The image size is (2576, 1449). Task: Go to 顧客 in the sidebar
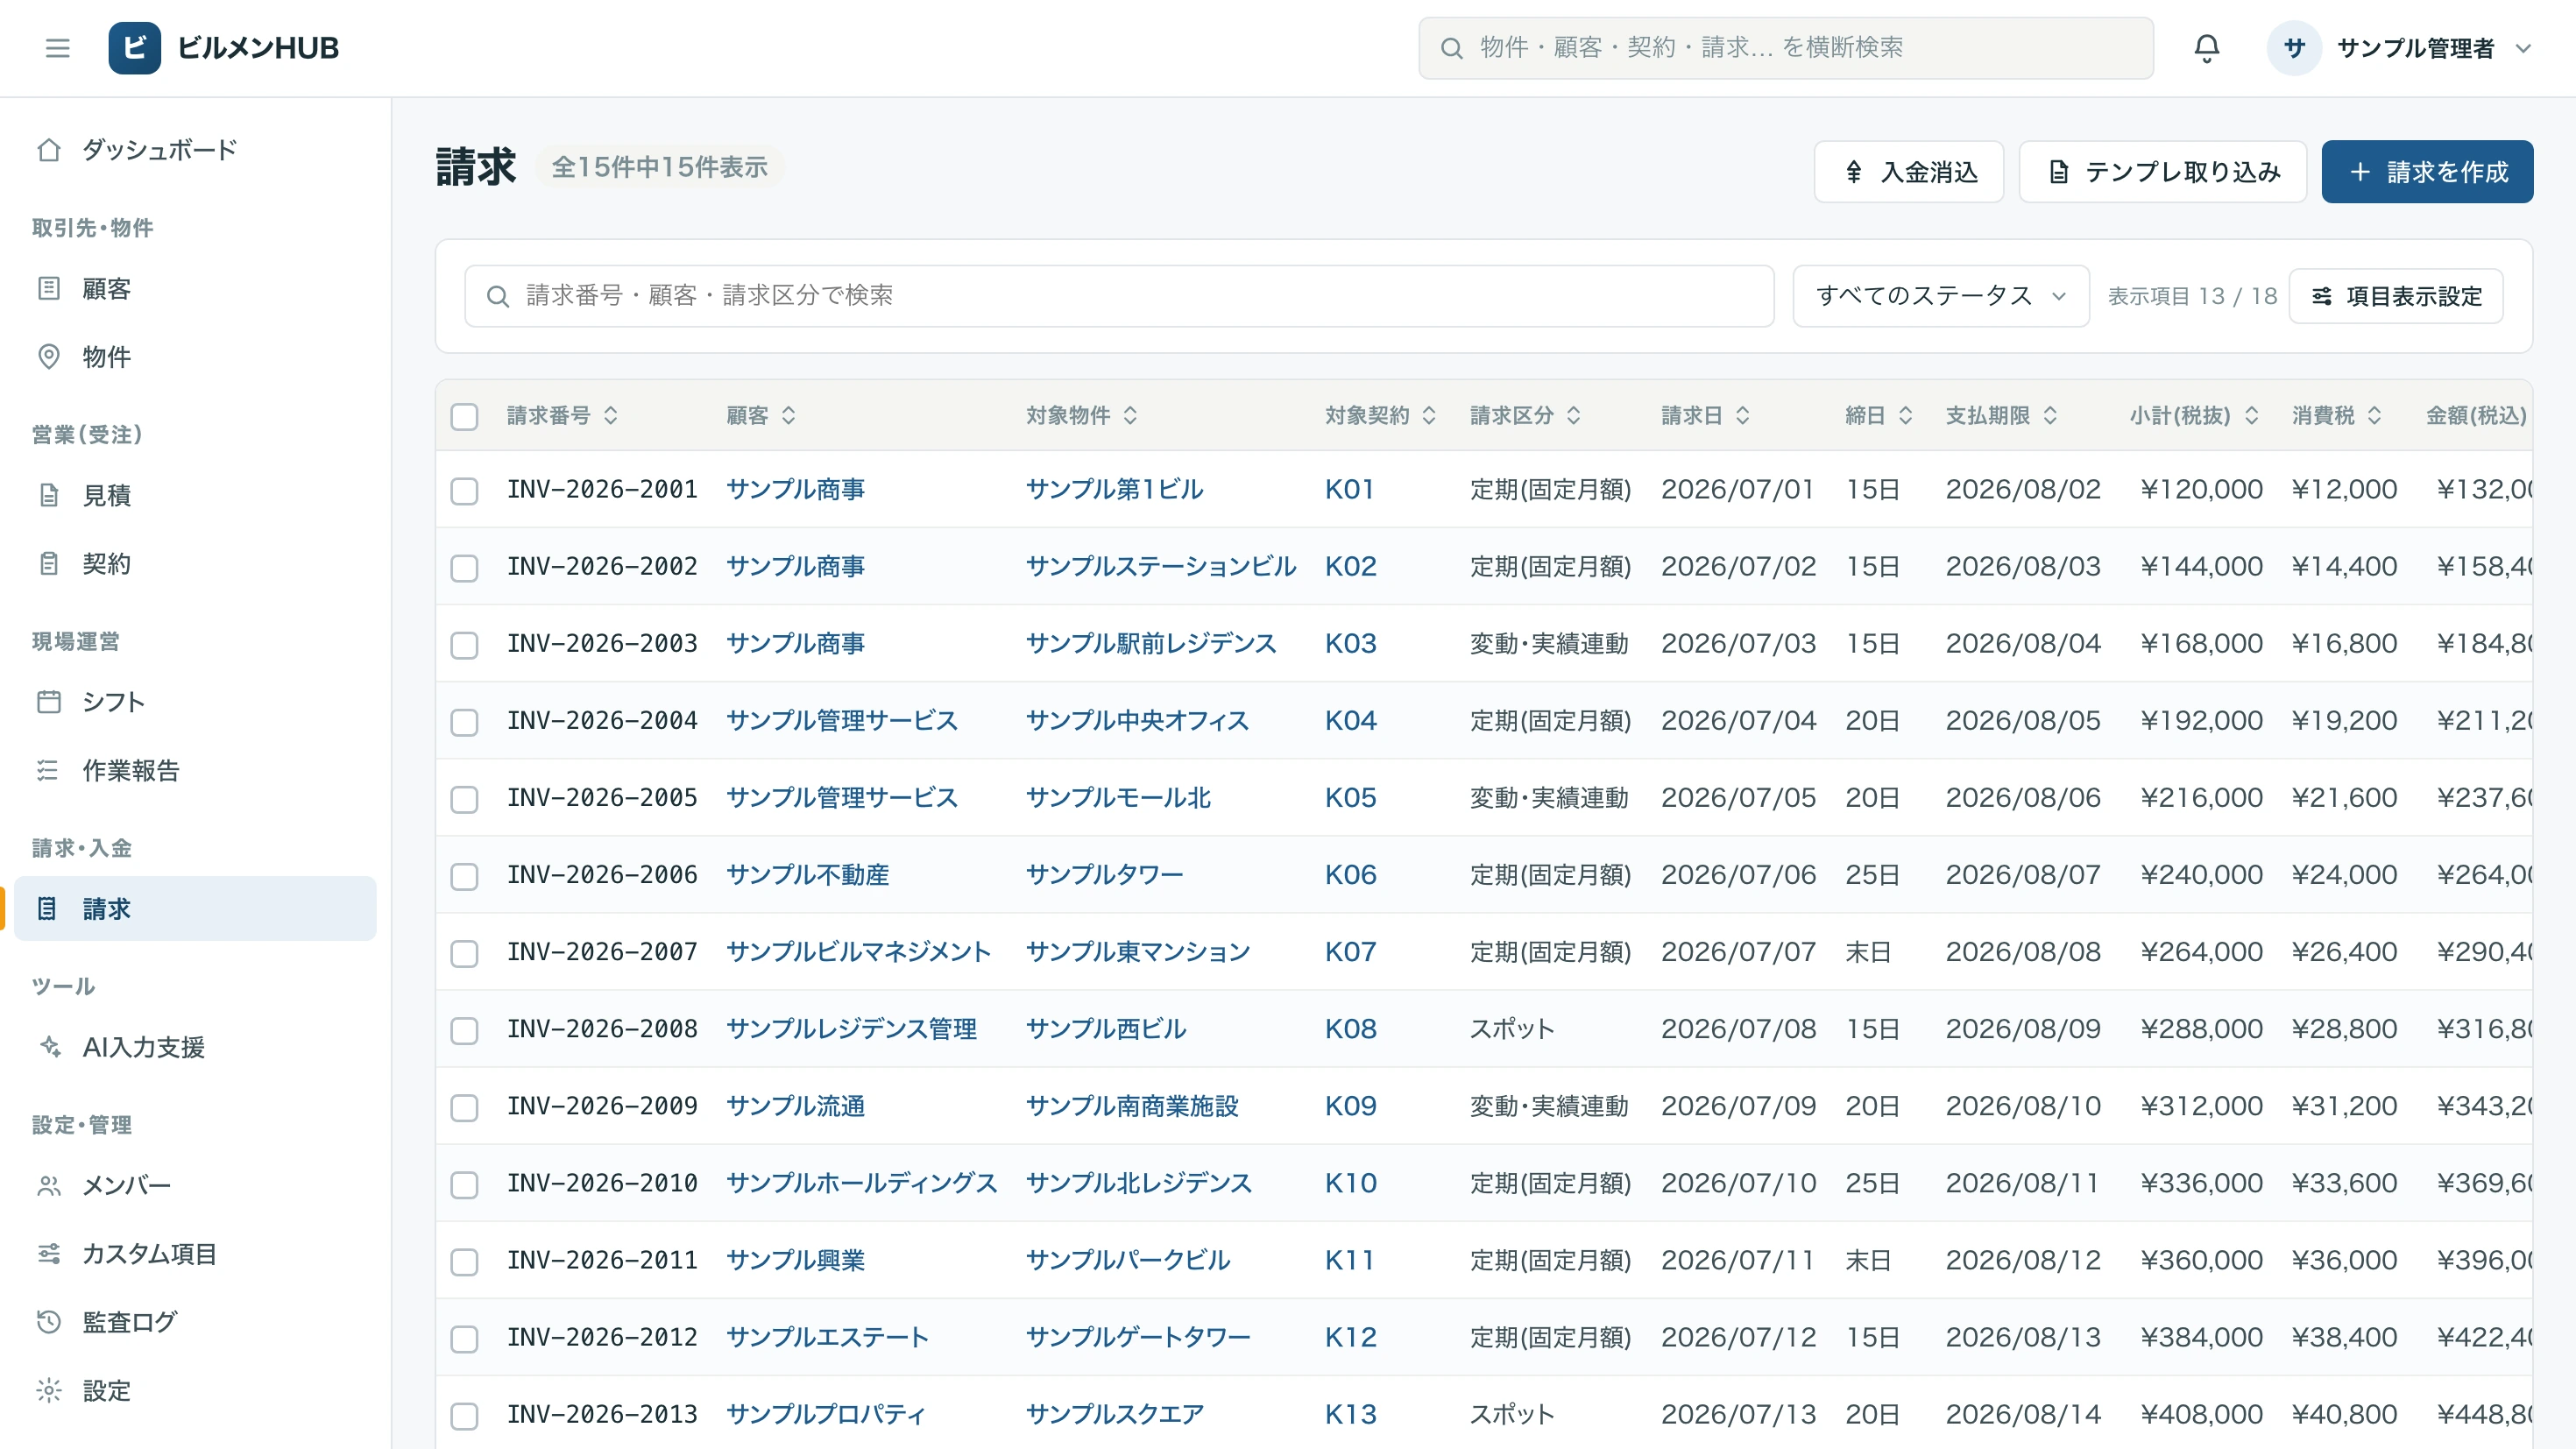[195, 289]
